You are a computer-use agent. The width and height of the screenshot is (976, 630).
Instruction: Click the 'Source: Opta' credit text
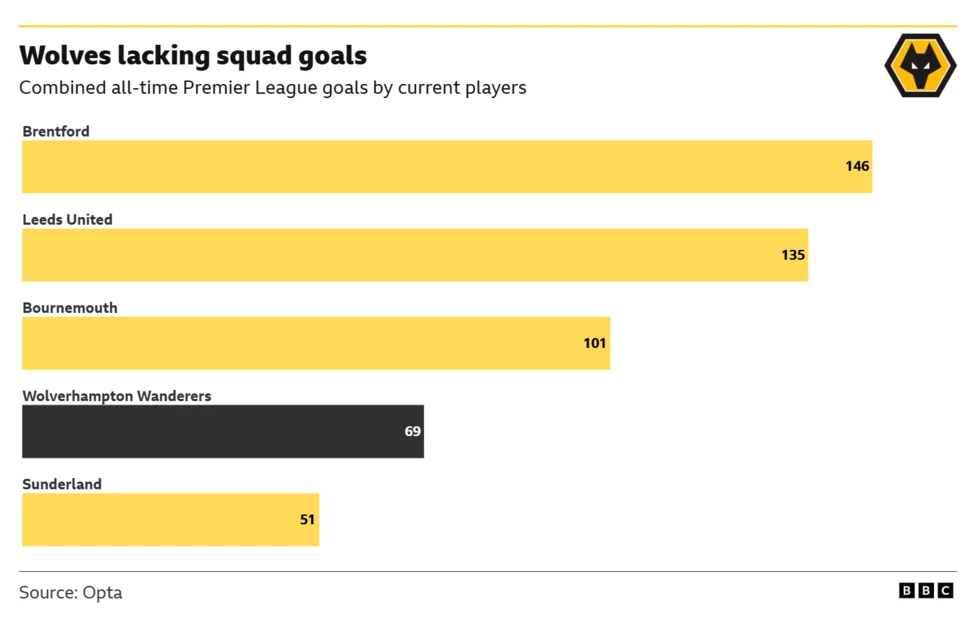[71, 592]
